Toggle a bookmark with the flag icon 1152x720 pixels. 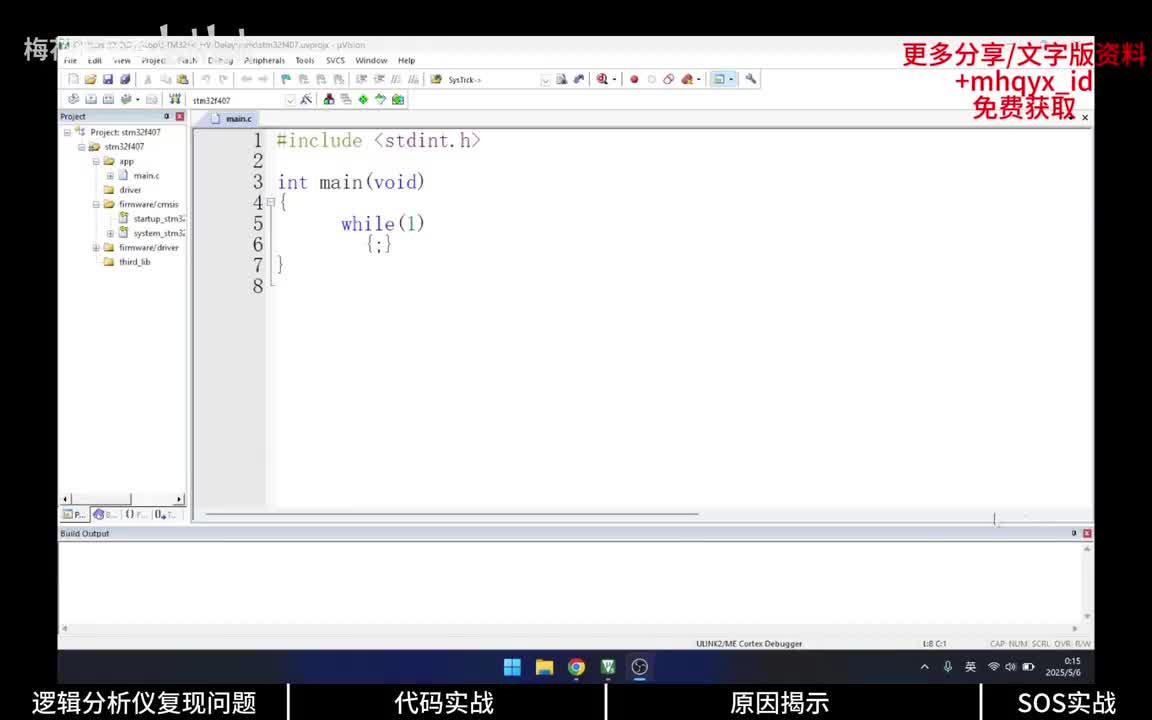click(286, 79)
